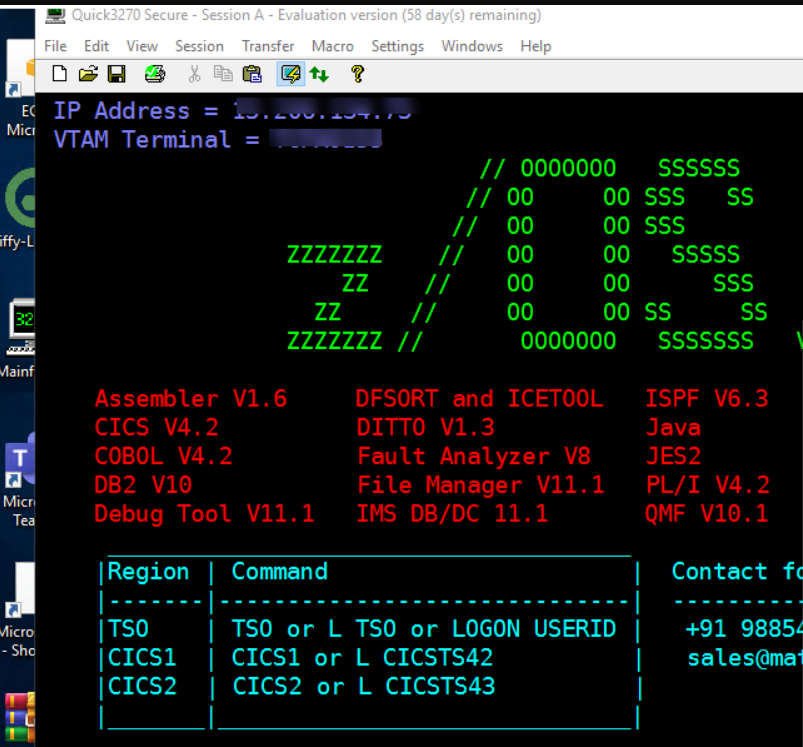Click the TSO region row in terminal
Screen dimensions: 803x747
pyautogui.click(x=369, y=629)
